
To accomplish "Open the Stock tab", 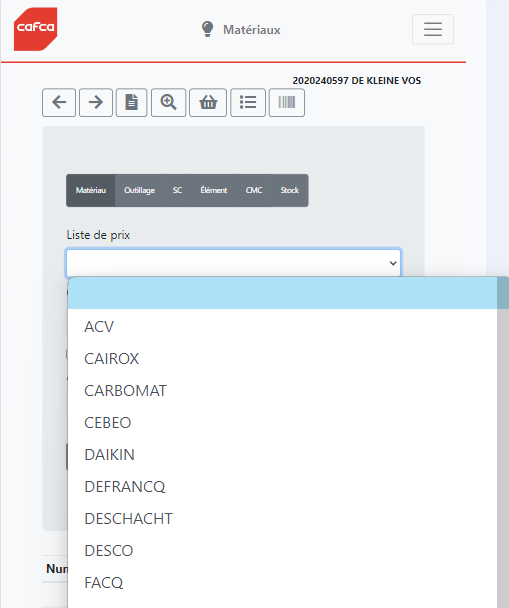I will tap(290, 190).
